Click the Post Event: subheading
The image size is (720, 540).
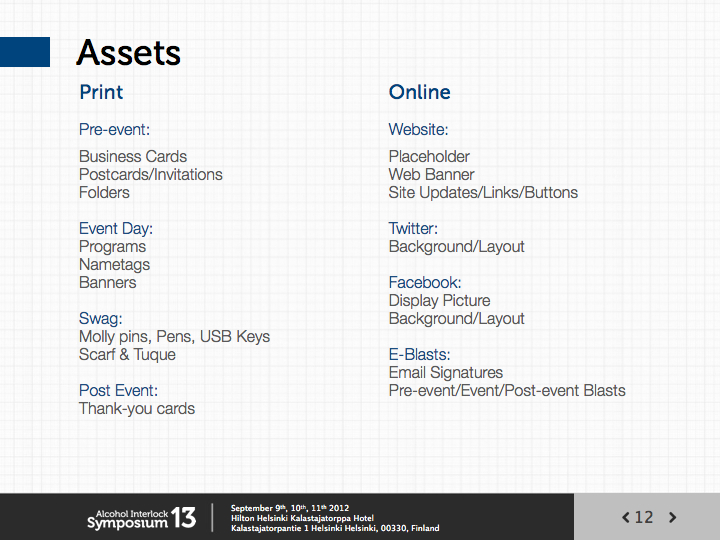pyautogui.click(x=118, y=390)
